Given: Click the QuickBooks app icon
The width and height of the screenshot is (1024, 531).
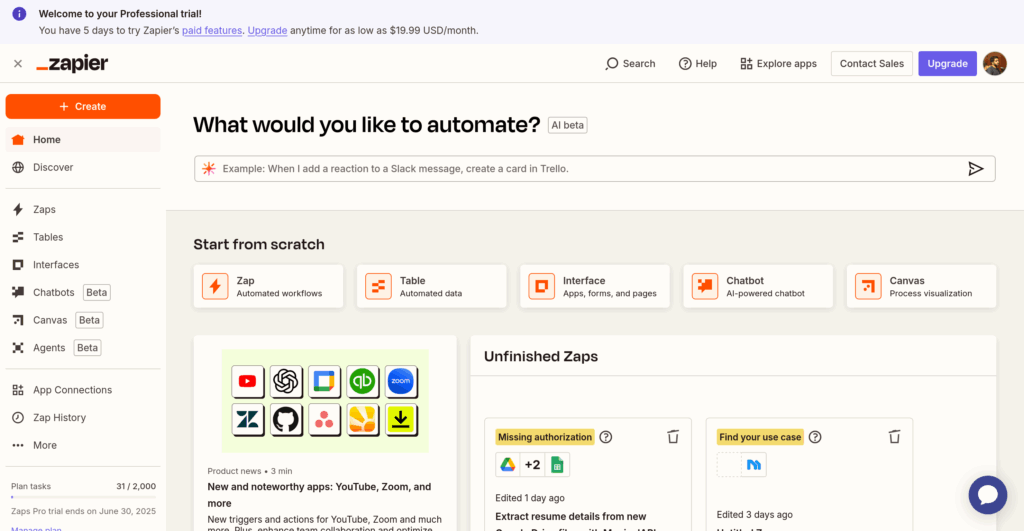Looking at the screenshot, I should [x=362, y=381].
